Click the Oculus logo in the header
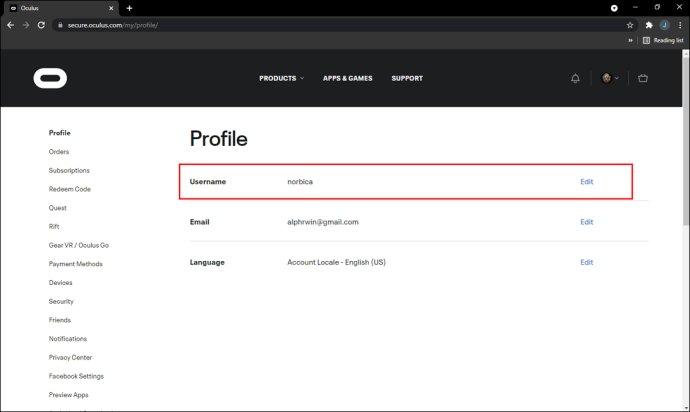The image size is (690, 412). [x=50, y=78]
